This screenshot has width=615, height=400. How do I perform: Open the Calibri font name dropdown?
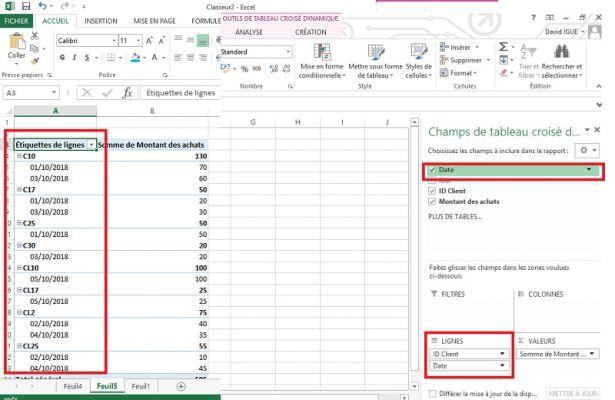click(114, 40)
